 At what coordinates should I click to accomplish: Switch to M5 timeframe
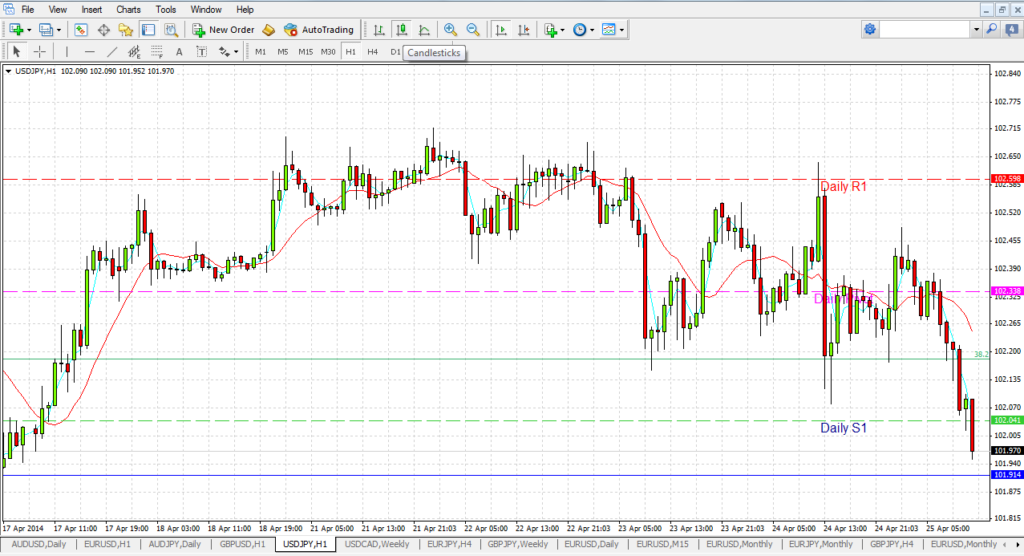point(283,52)
